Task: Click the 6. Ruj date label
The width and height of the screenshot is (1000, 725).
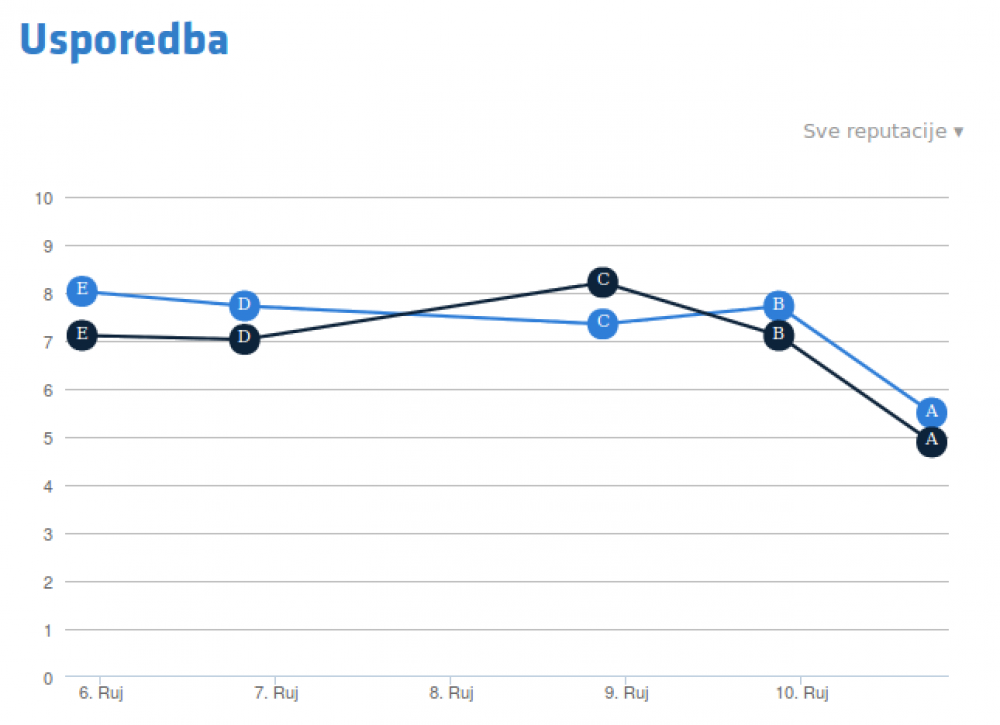Action: (x=101, y=693)
